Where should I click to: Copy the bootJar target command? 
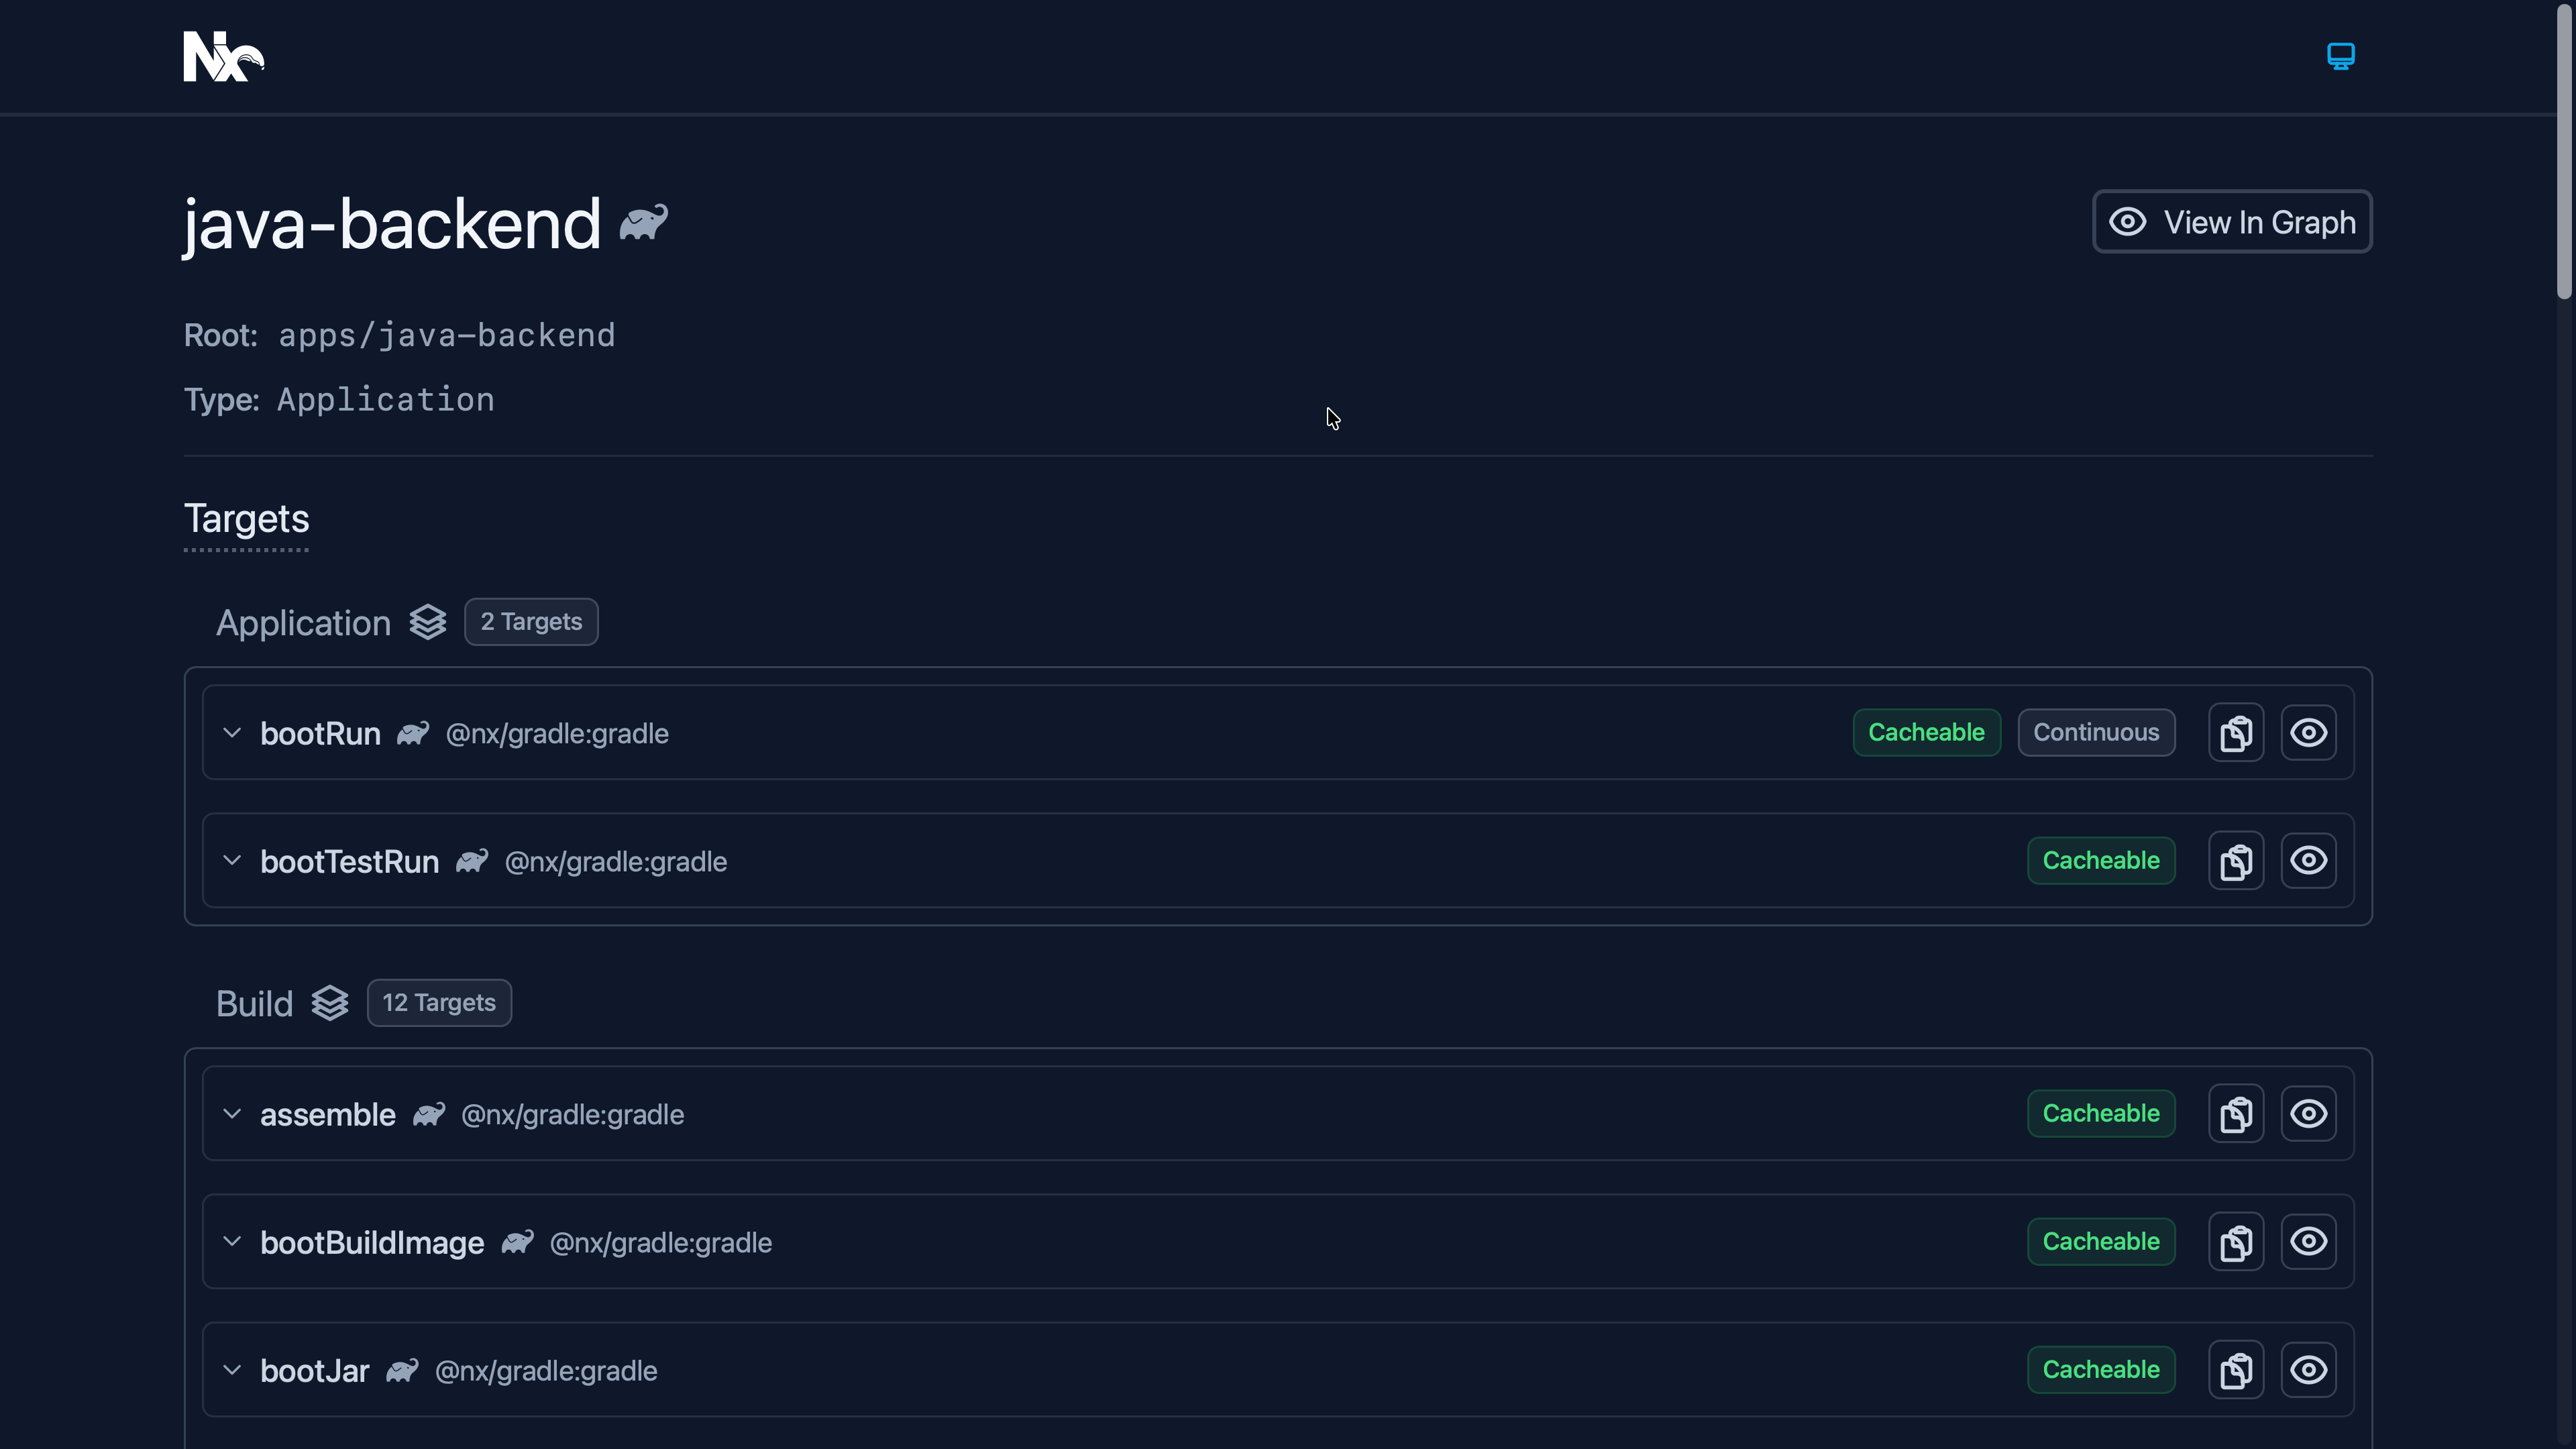2236,1370
